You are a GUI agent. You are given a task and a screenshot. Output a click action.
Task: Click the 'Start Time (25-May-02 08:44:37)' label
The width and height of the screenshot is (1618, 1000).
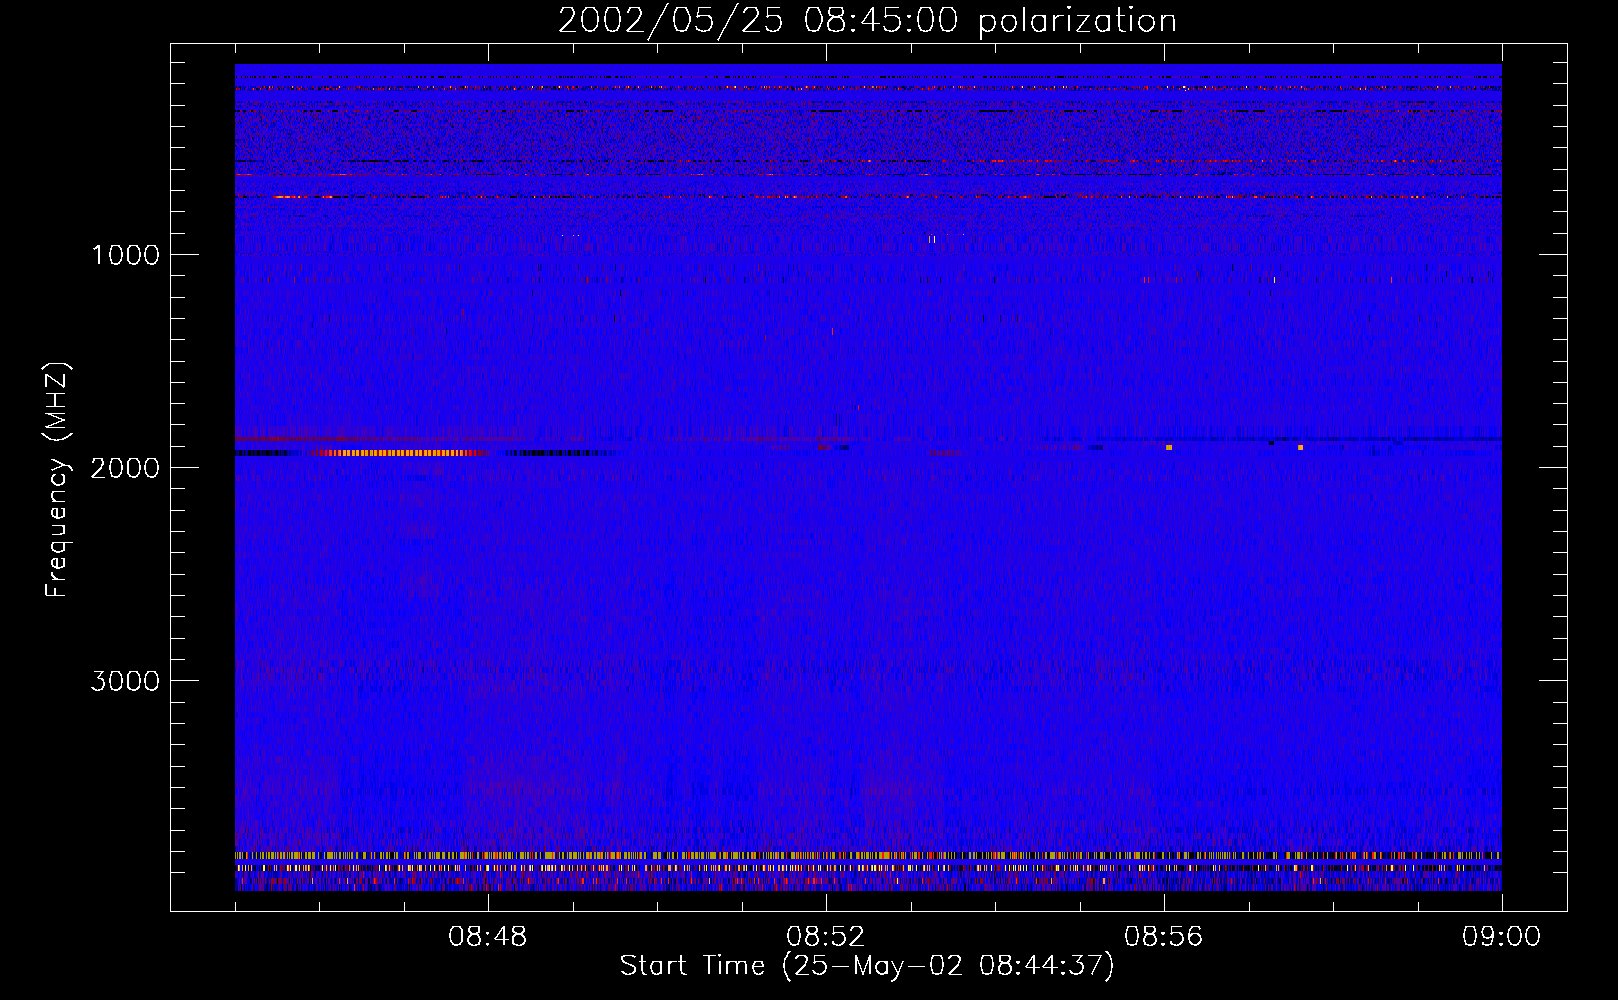(x=867, y=966)
